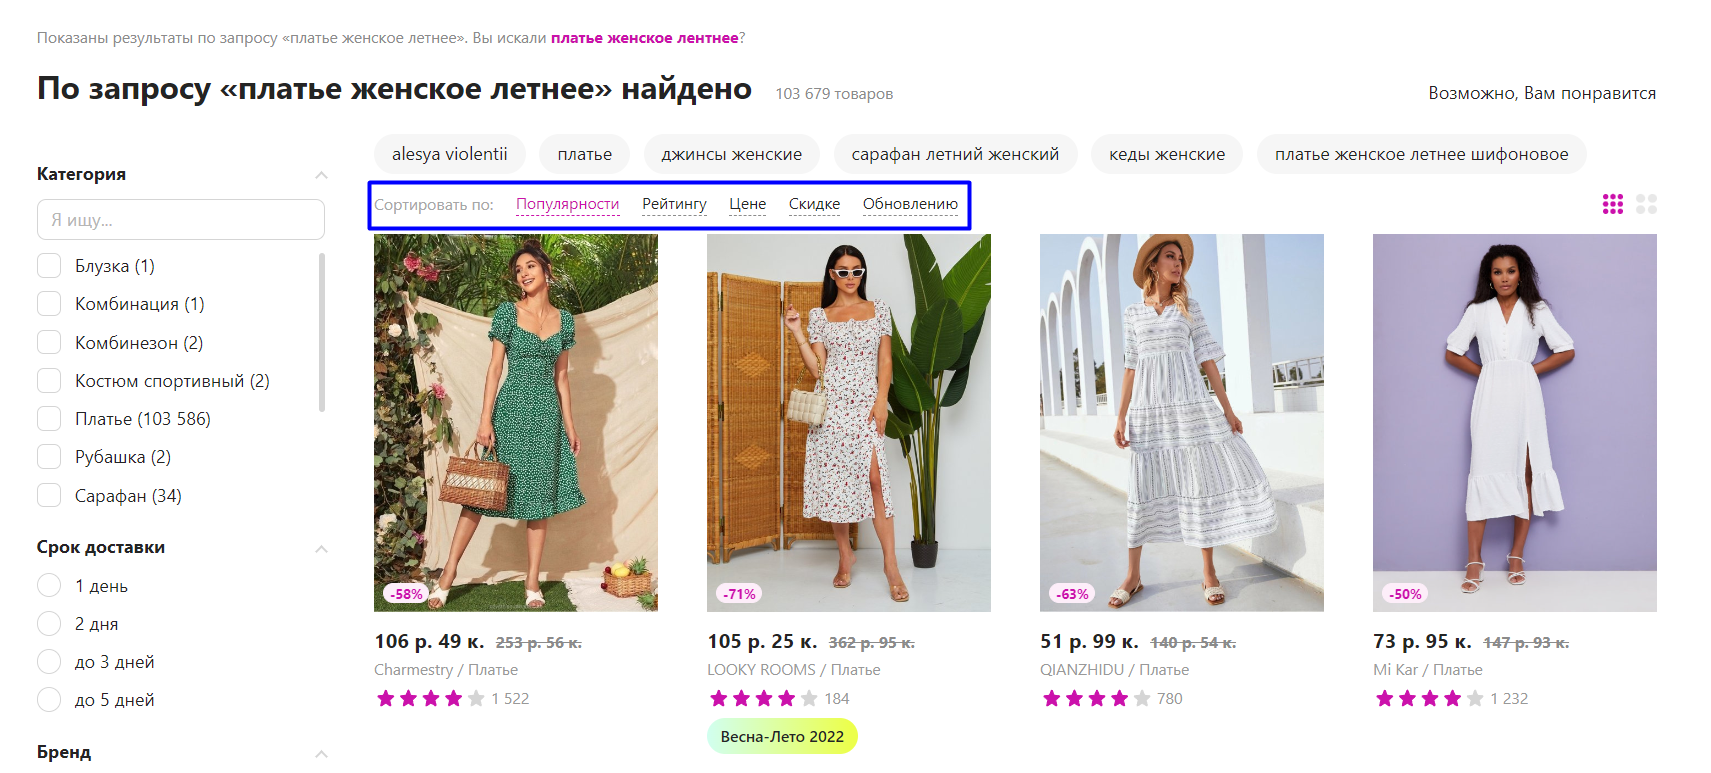
Task: Collapse the Бренд filter section
Action: (321, 753)
